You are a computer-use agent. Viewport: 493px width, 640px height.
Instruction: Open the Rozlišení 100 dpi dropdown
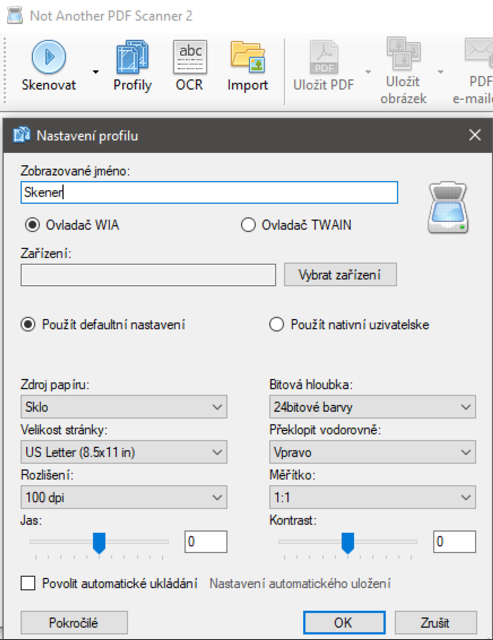pyautogui.click(x=124, y=497)
